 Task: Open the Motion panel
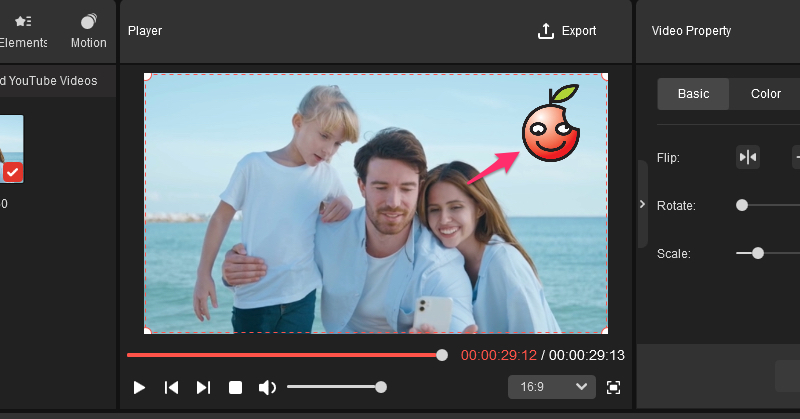(88, 31)
